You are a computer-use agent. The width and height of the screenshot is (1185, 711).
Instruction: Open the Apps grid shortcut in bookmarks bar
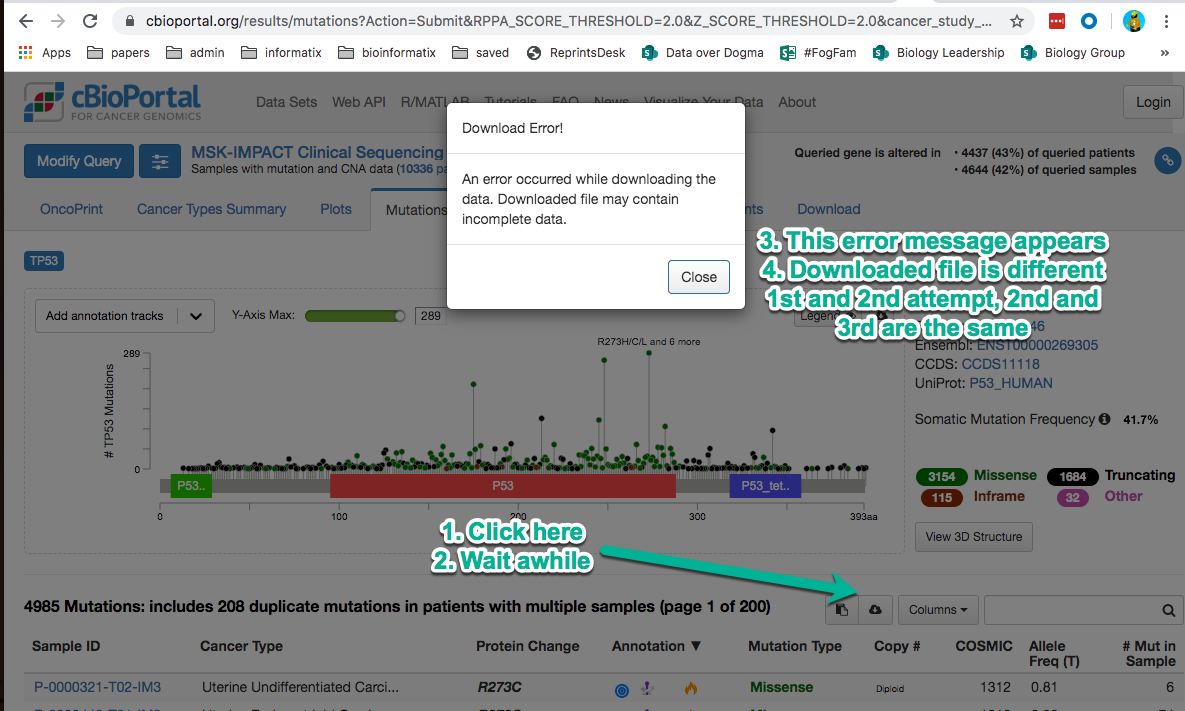[45, 52]
